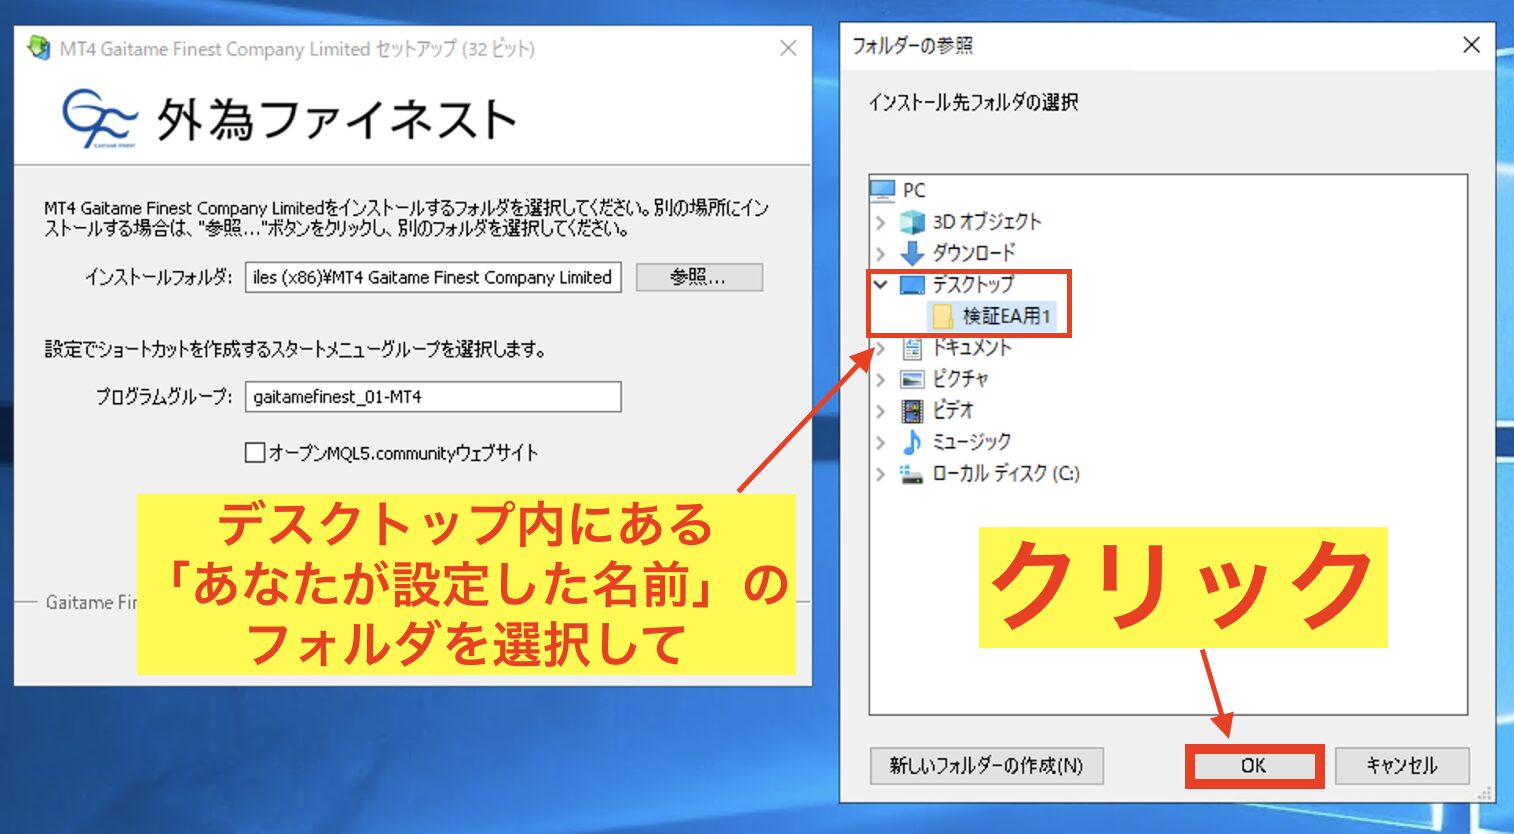
Task: Click the ビデオ film strip icon
Action: click(x=912, y=410)
